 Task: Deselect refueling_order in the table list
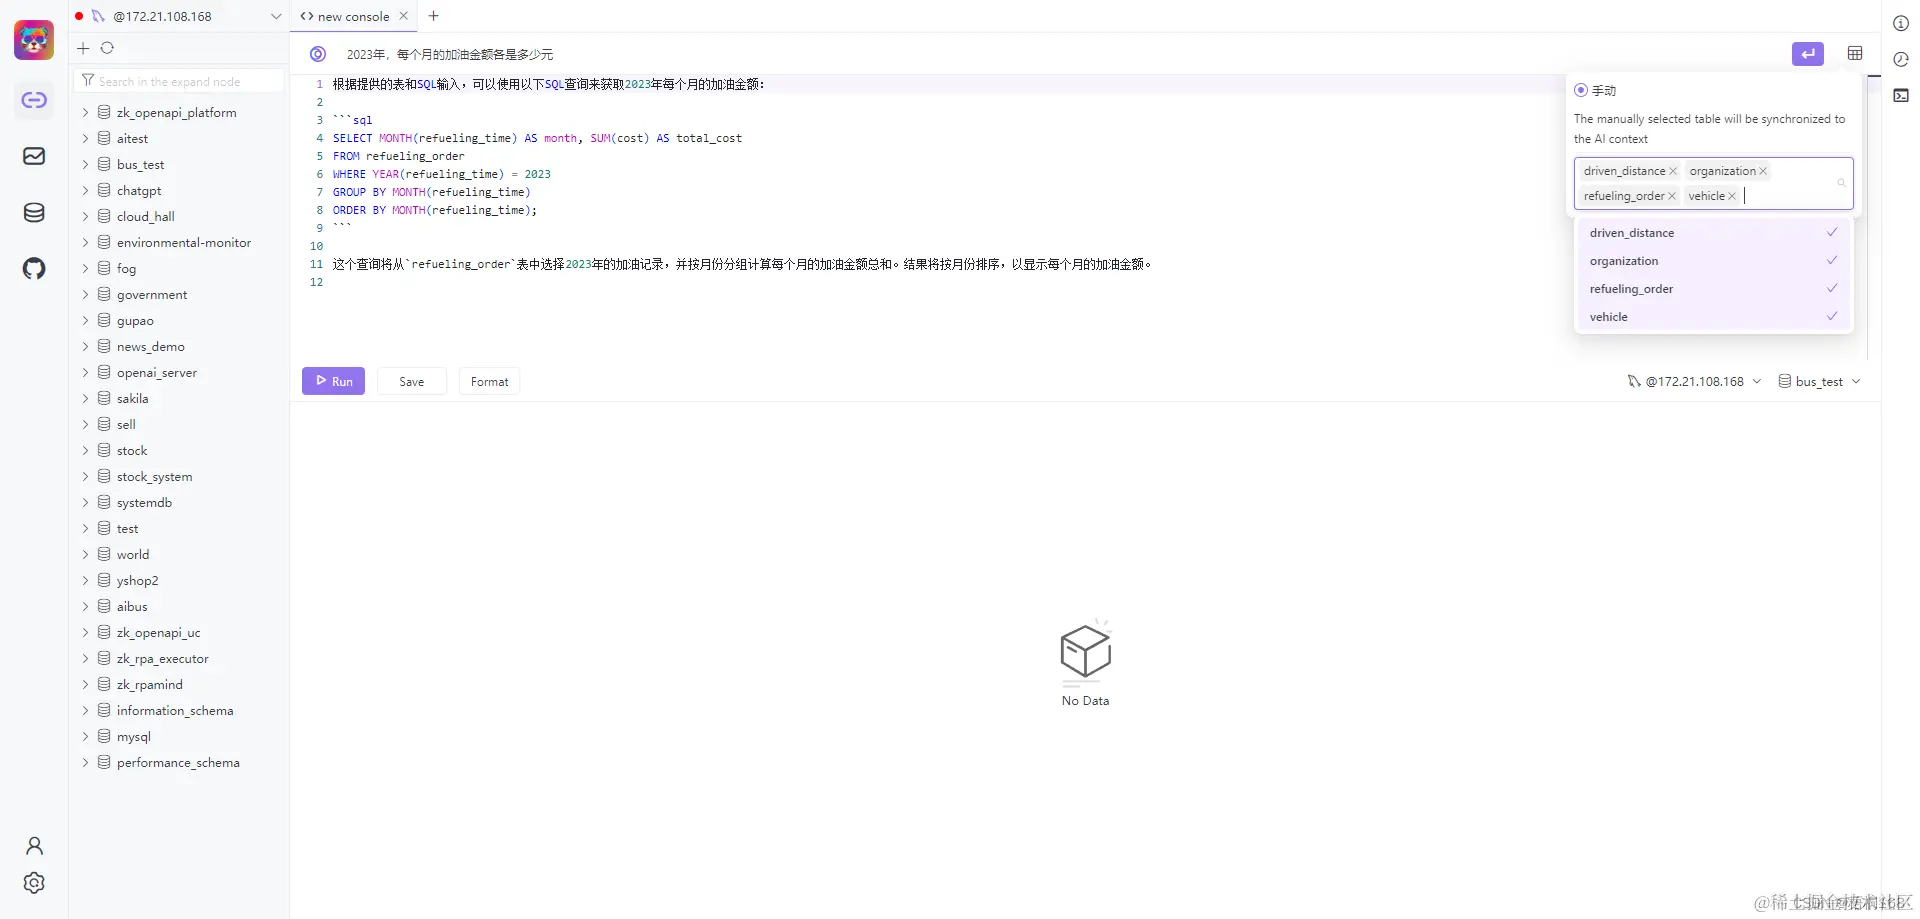click(1713, 289)
